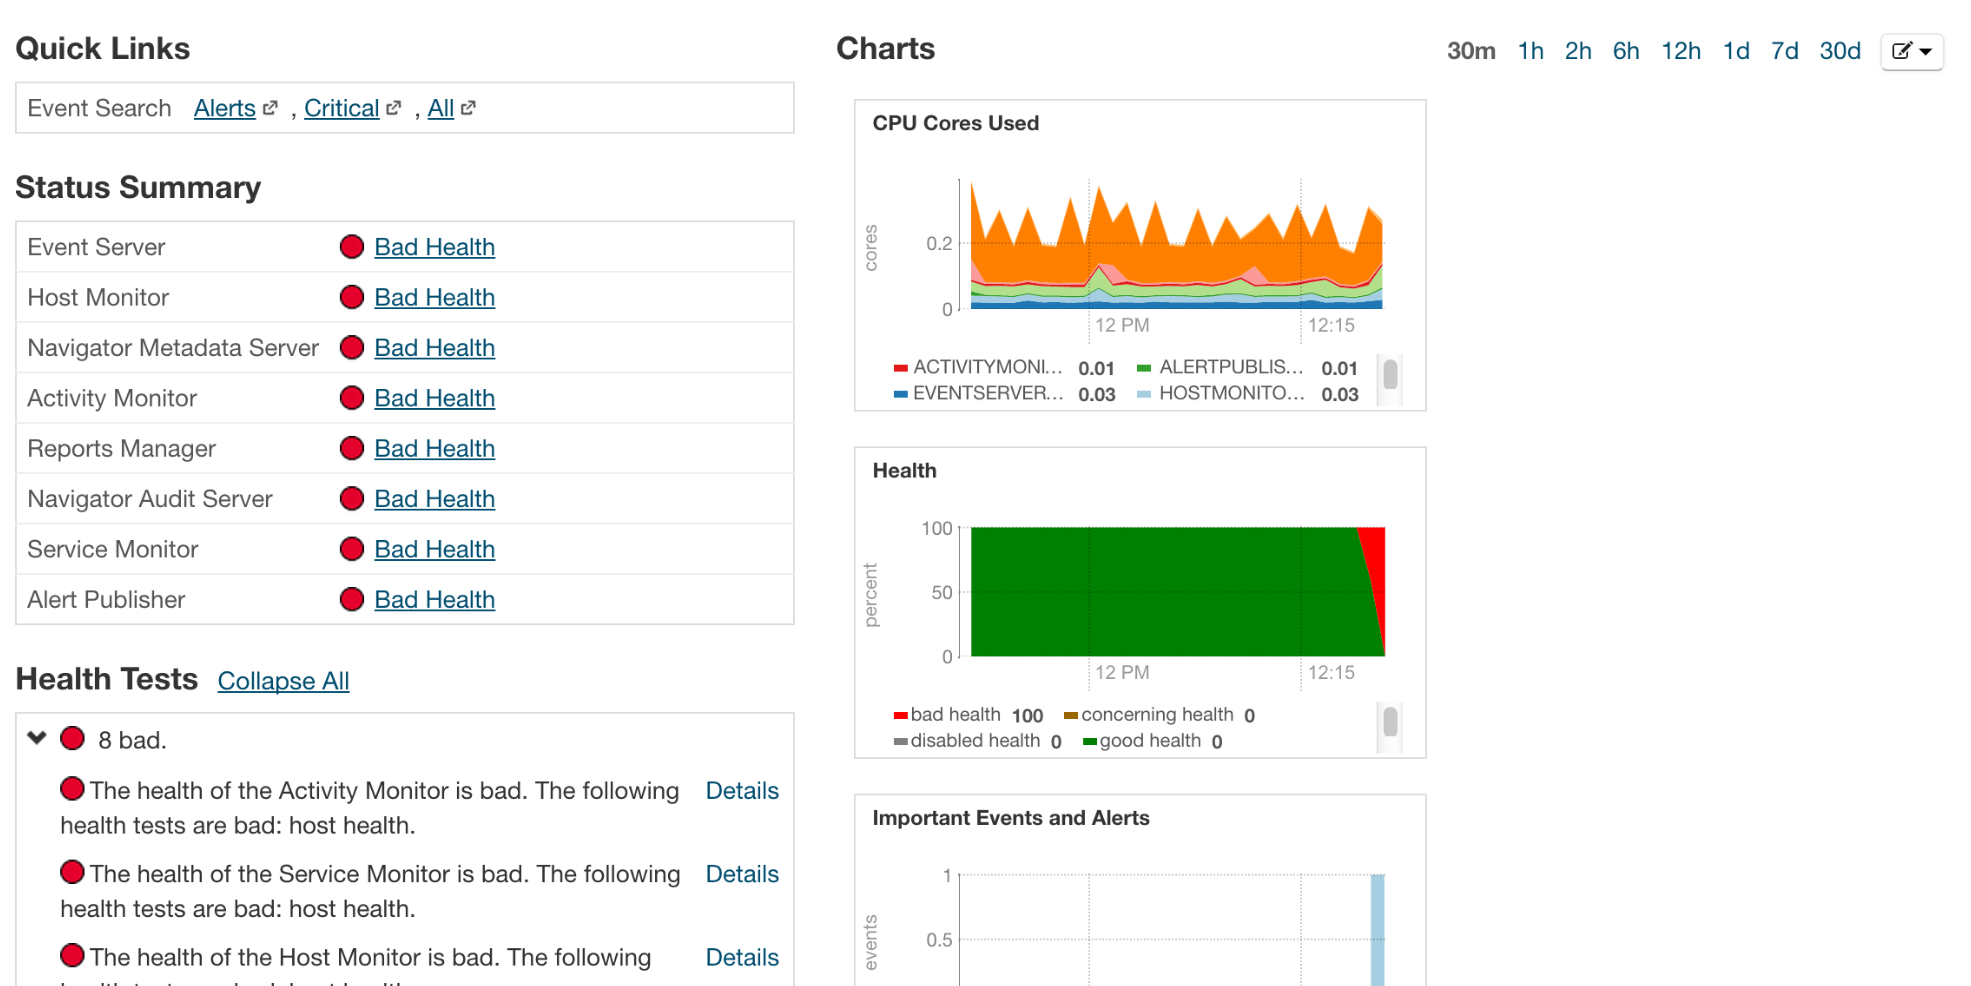
Task: Select the 30m time range
Action: (x=1471, y=51)
